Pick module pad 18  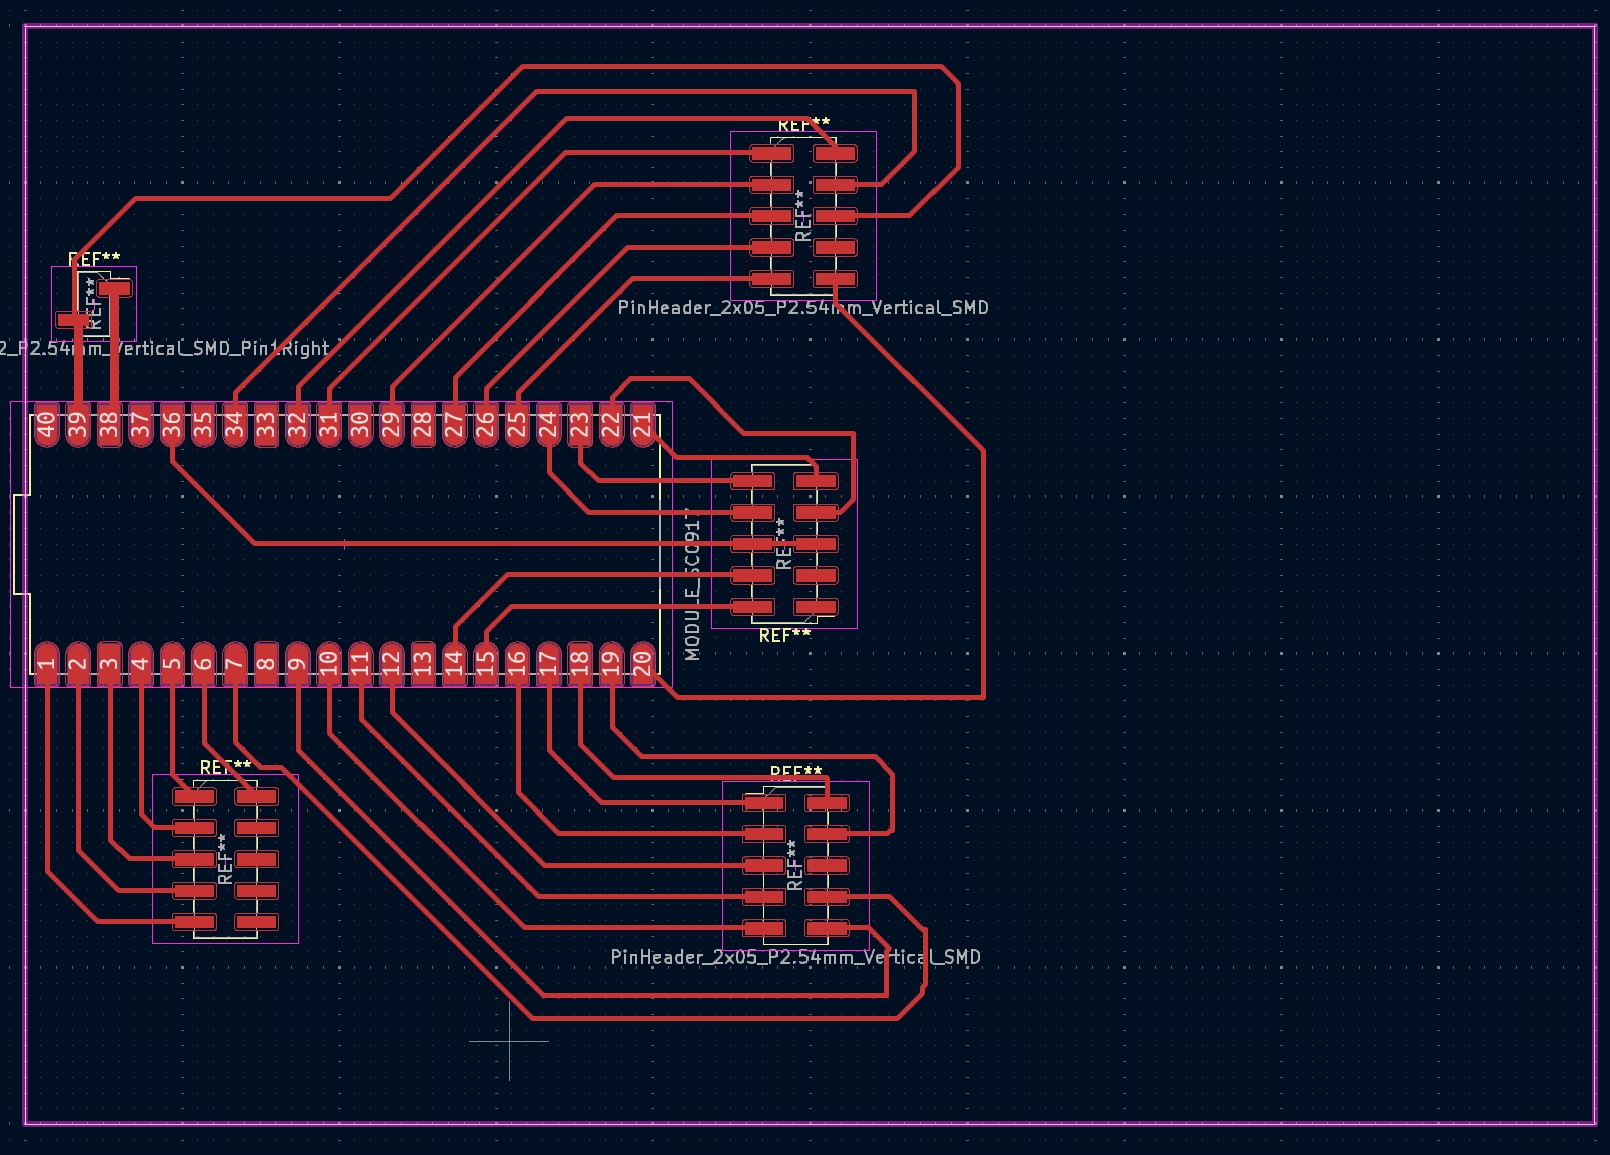pyautogui.click(x=580, y=663)
